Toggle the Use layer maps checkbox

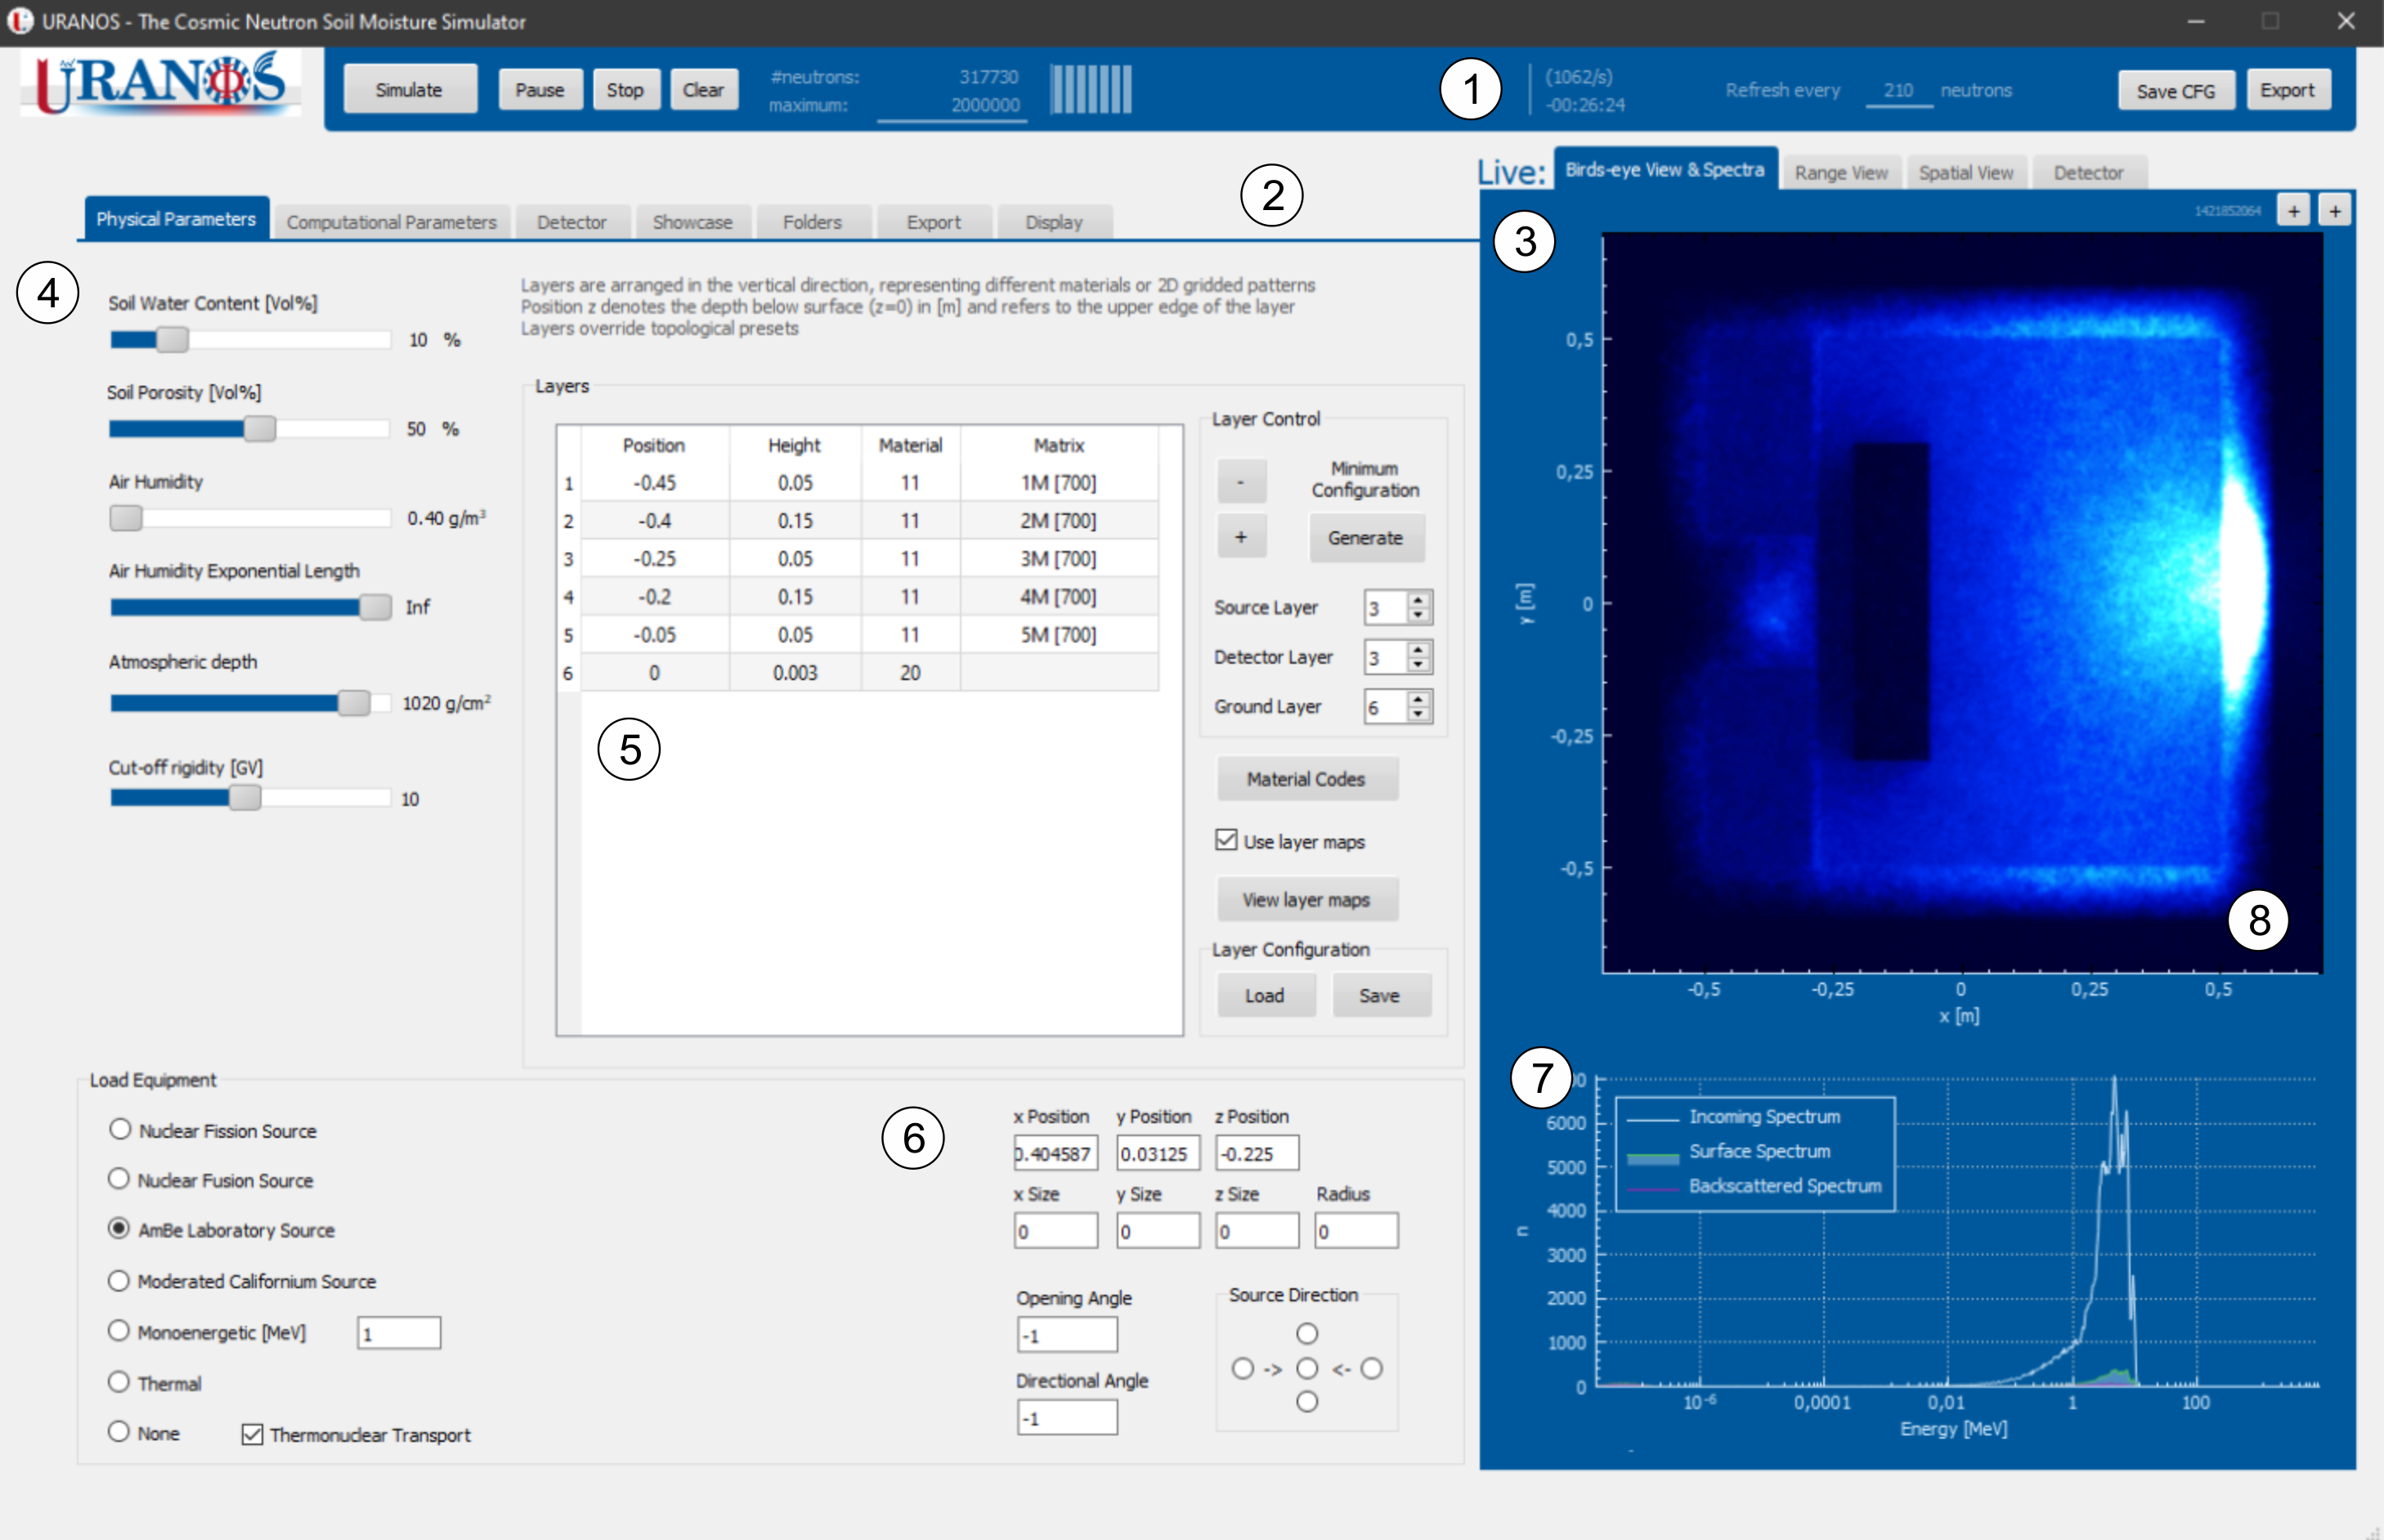(1226, 840)
